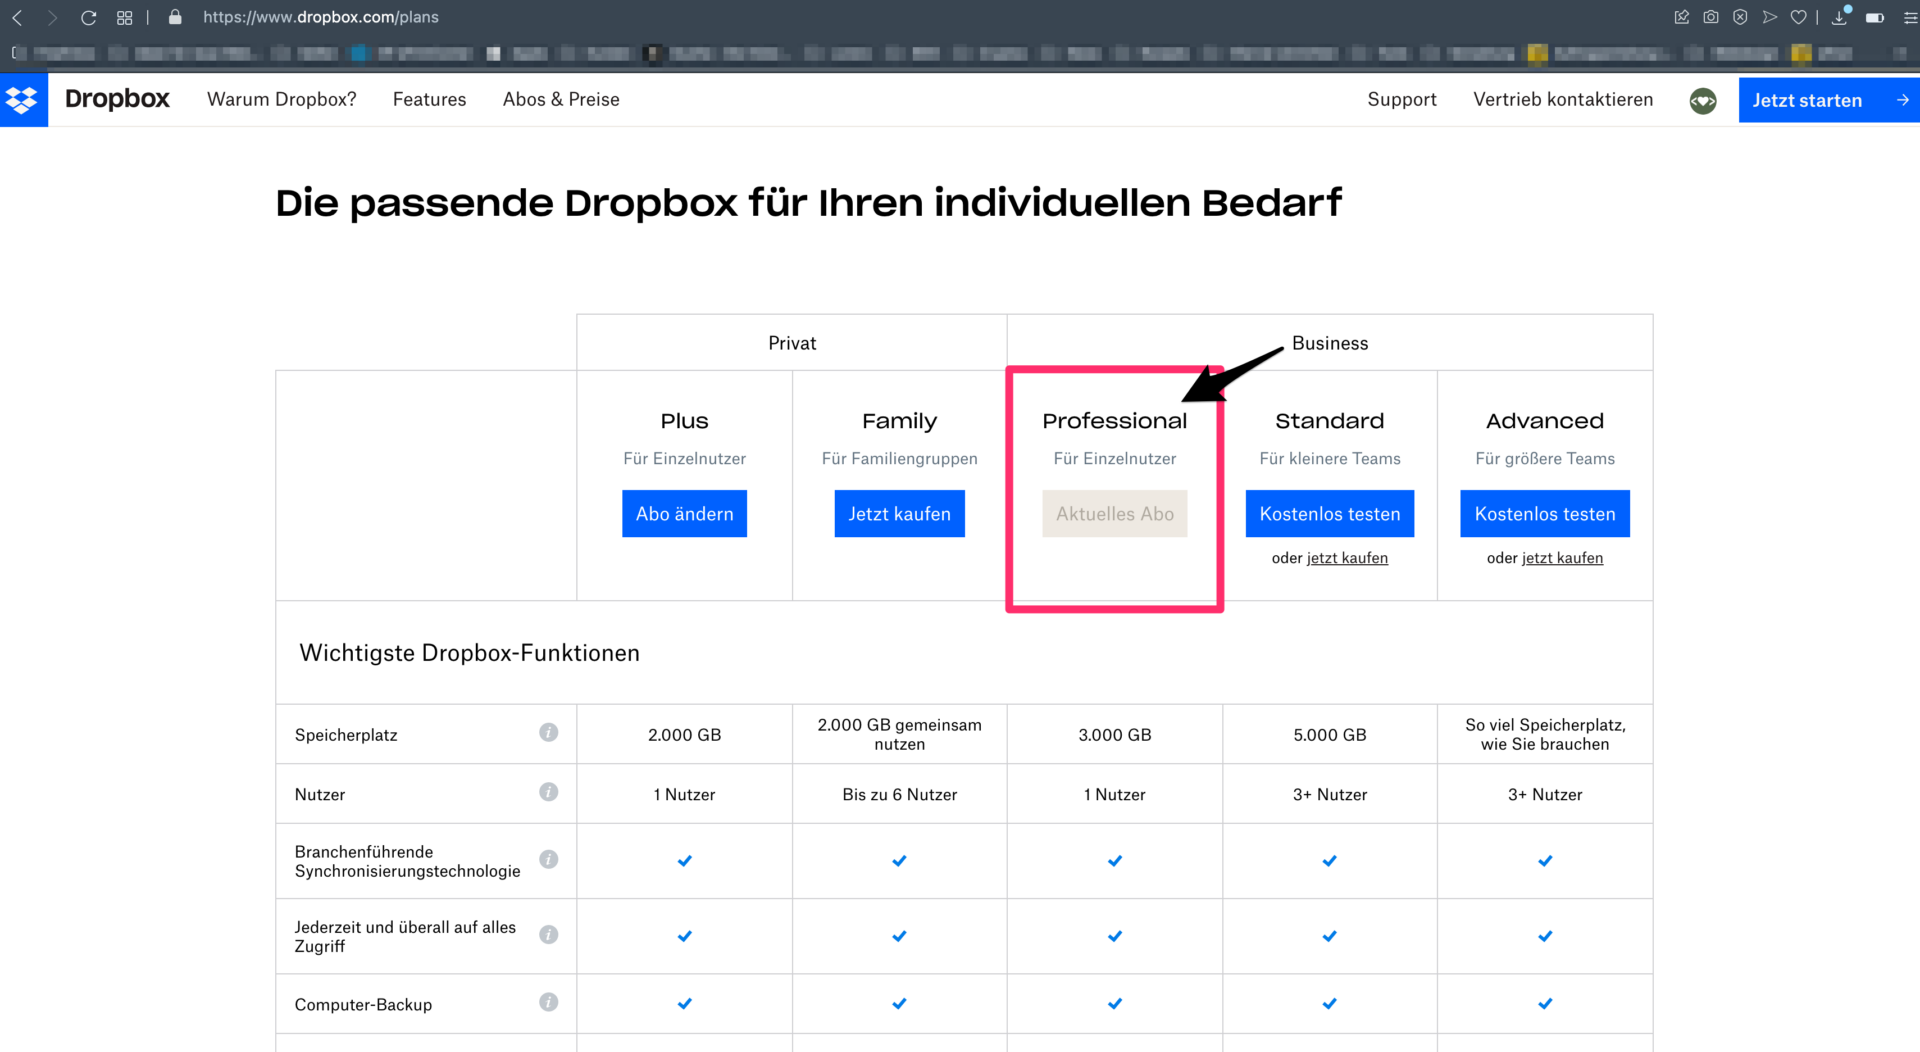Select Abos & Preise in navigation

tap(561, 99)
